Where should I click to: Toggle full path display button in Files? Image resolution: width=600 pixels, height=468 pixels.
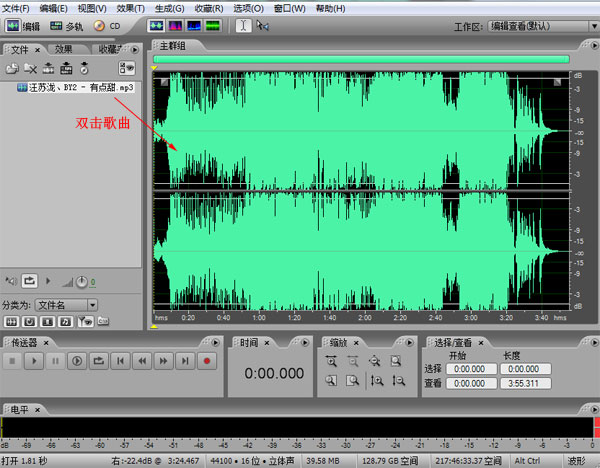(103, 321)
